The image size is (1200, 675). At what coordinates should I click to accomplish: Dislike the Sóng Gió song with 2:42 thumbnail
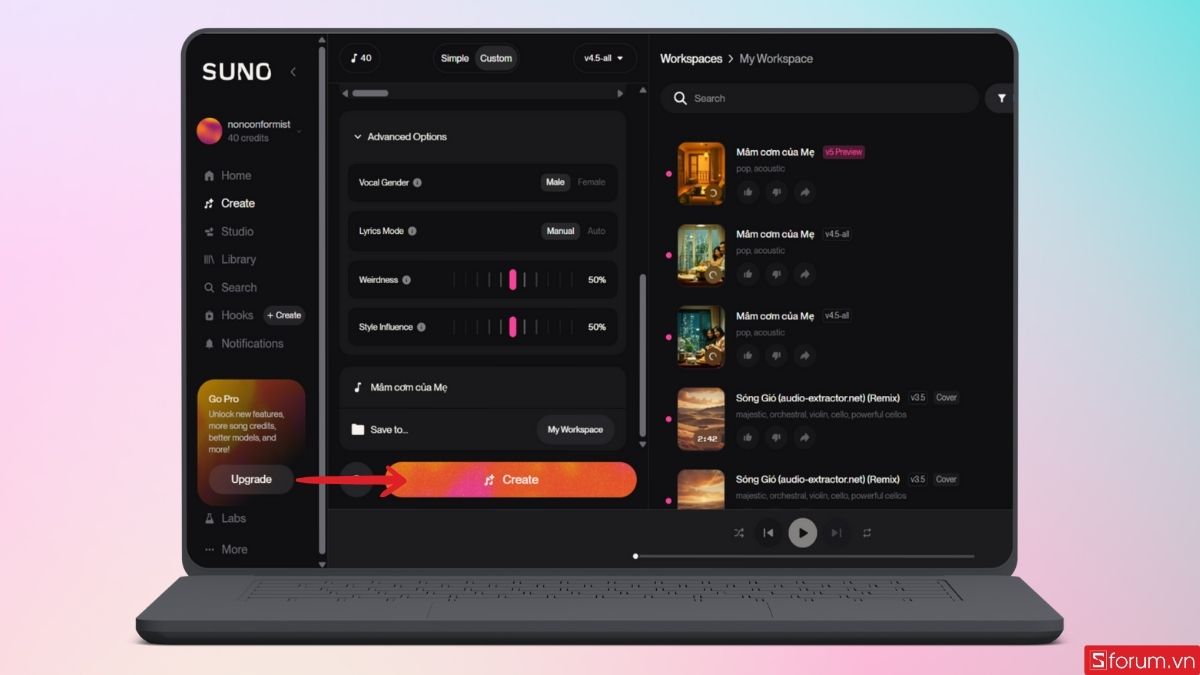pos(776,437)
